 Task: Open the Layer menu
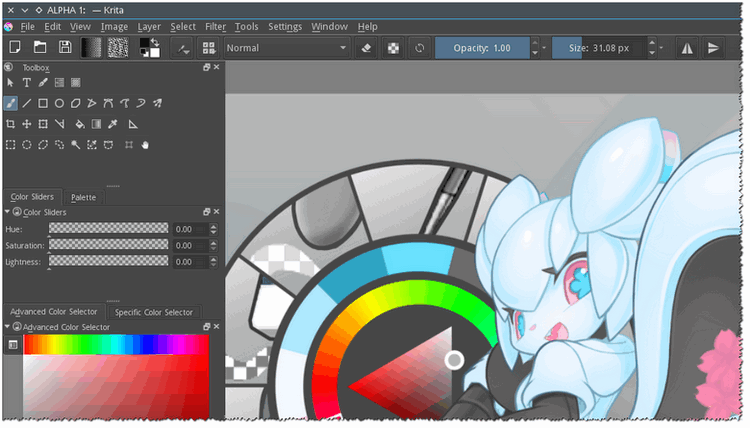pyautogui.click(x=149, y=27)
